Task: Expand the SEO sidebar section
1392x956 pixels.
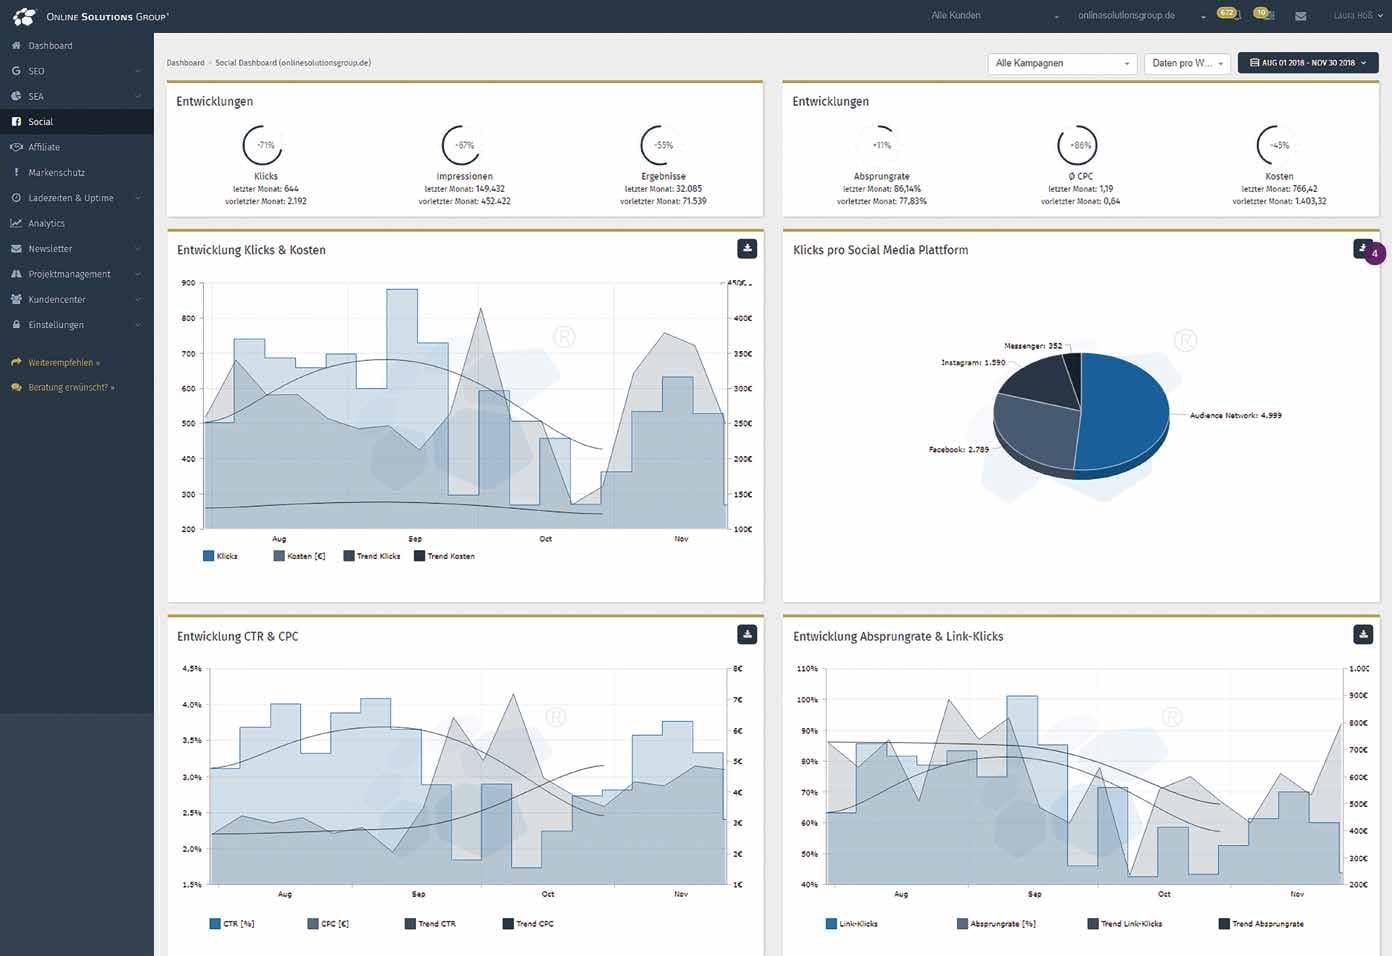Action: coord(76,71)
